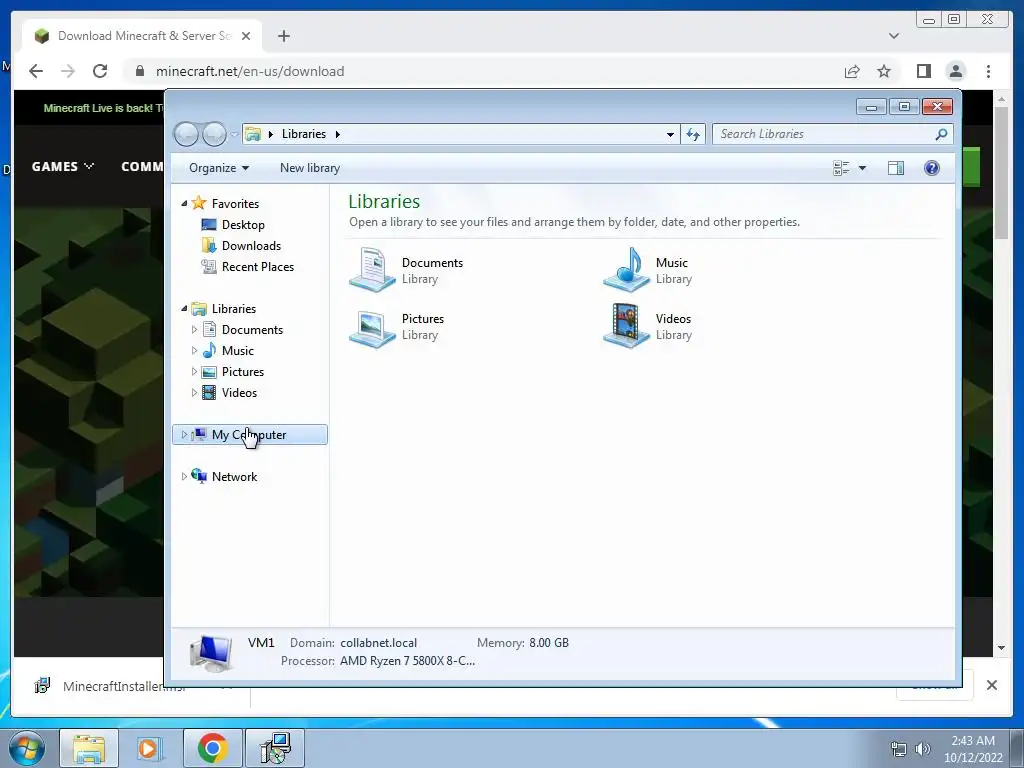1024x768 pixels.
Task: Select My Computer in navigation pane
Action: [249, 435]
